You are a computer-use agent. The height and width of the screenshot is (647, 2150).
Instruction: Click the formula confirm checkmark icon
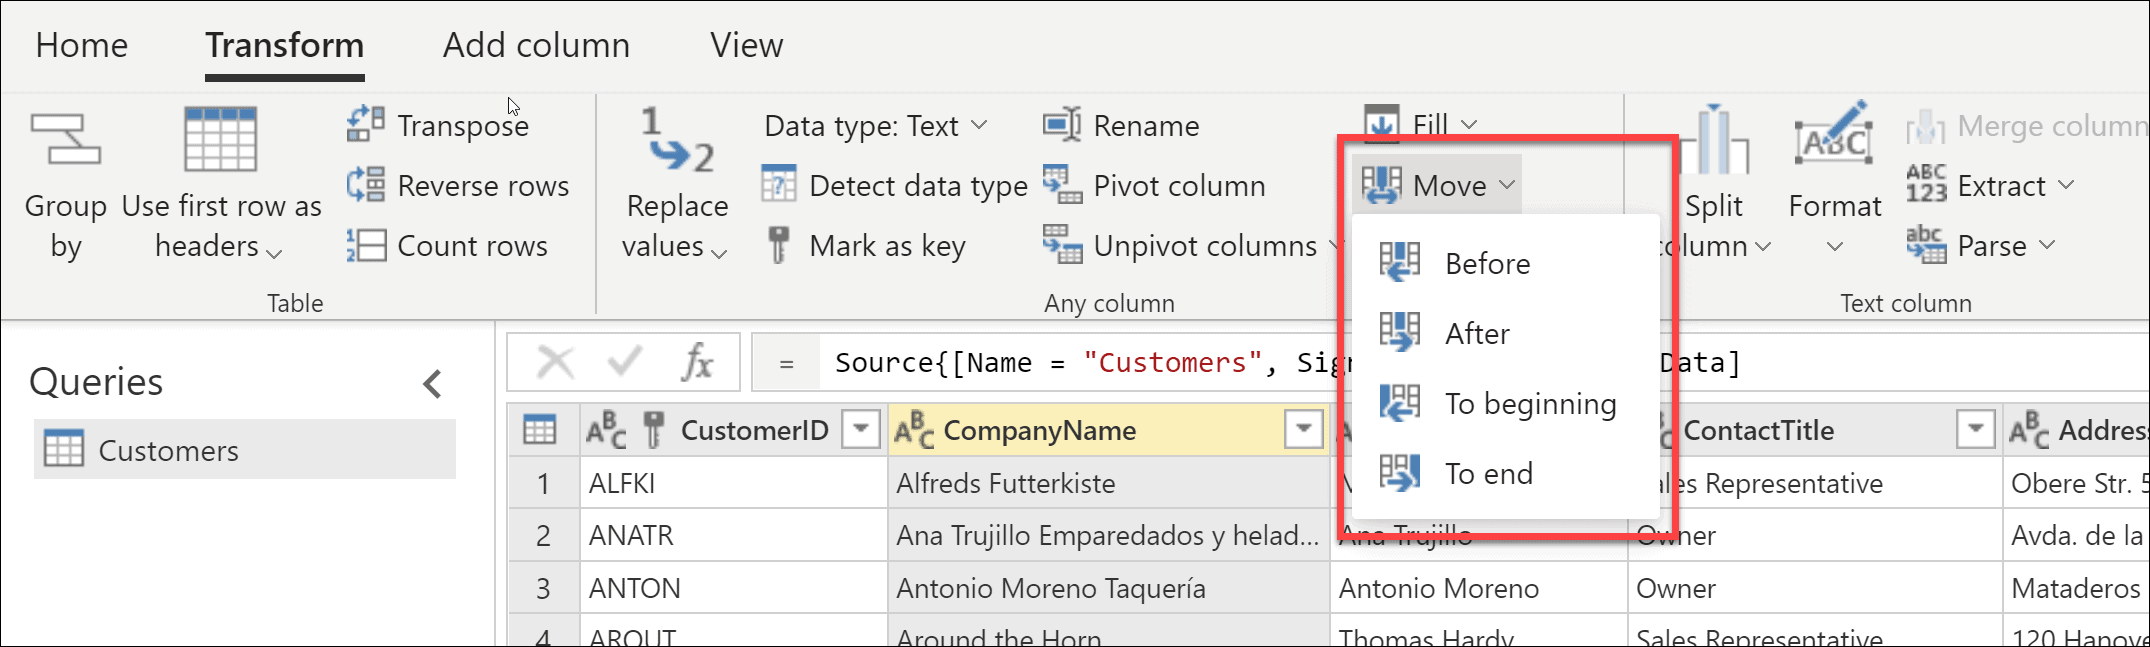click(625, 361)
